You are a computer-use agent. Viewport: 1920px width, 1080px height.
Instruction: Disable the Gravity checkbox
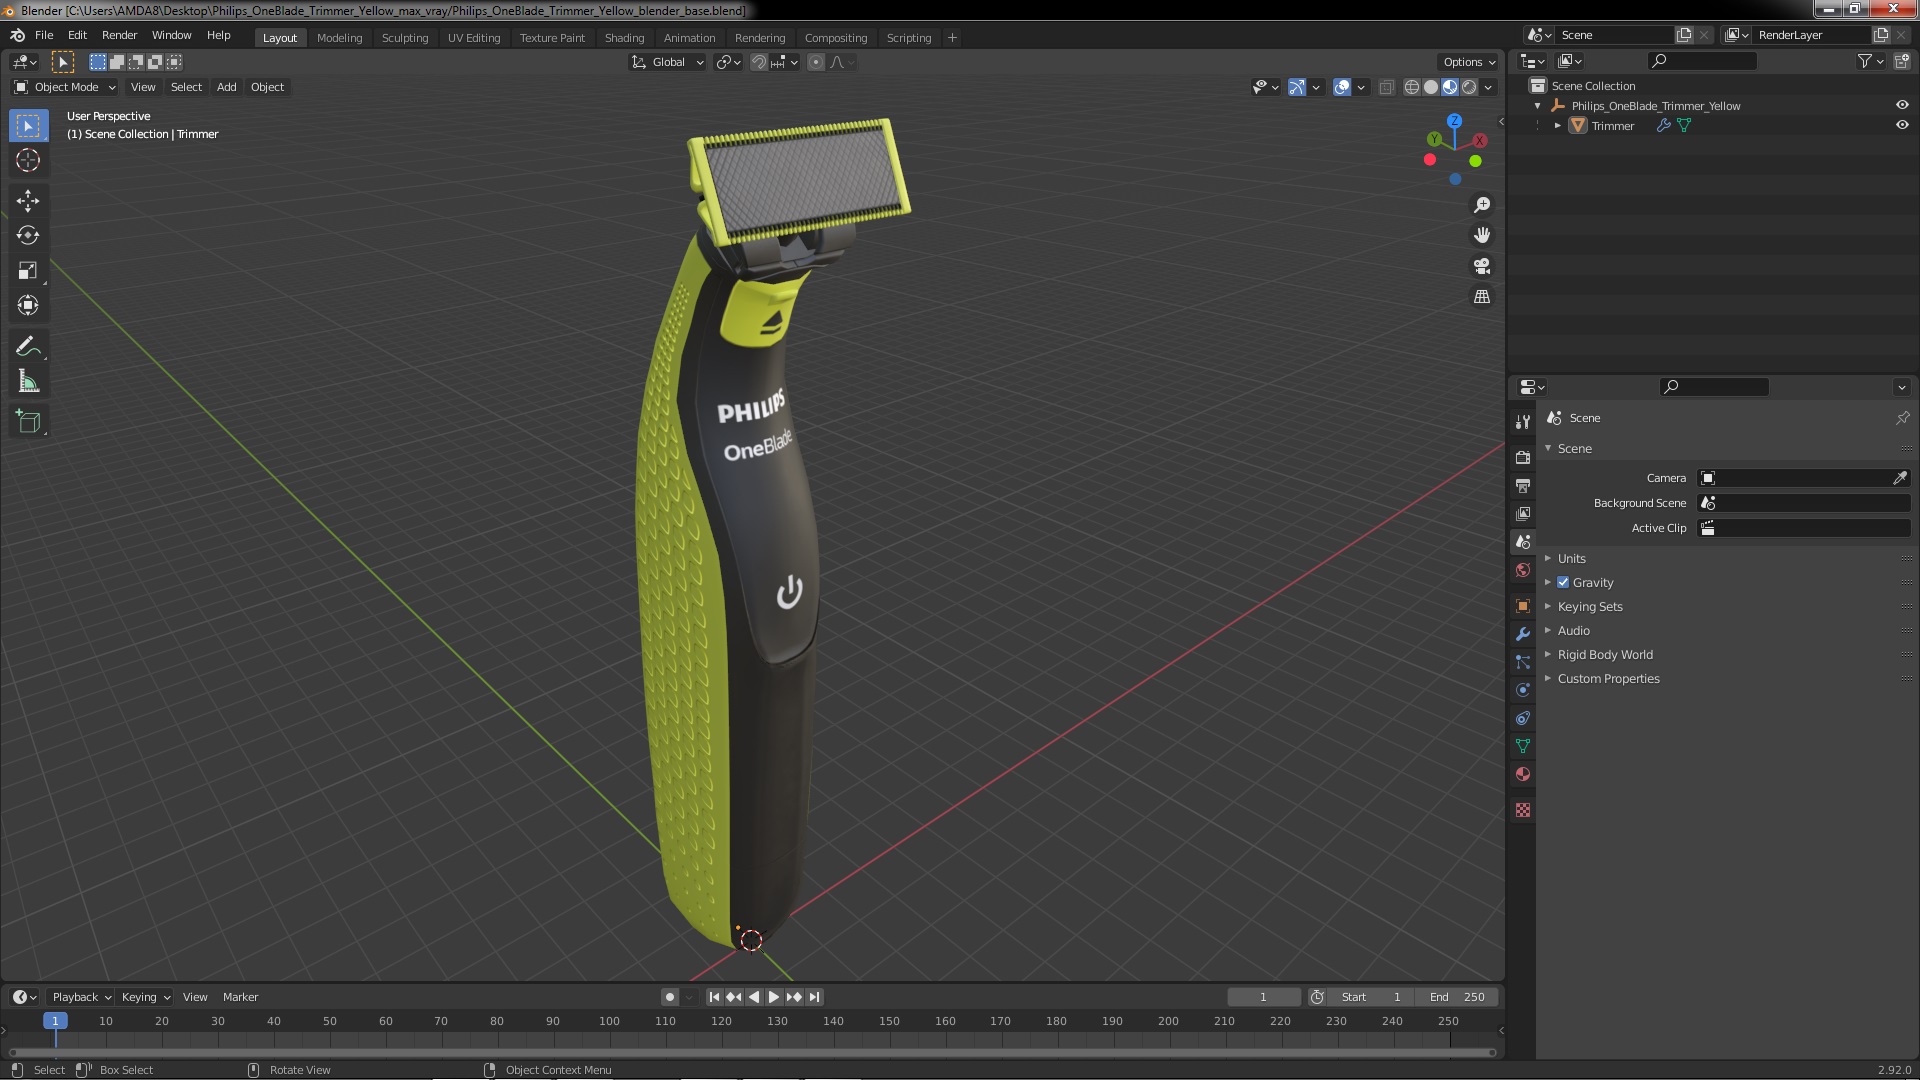[1563, 583]
